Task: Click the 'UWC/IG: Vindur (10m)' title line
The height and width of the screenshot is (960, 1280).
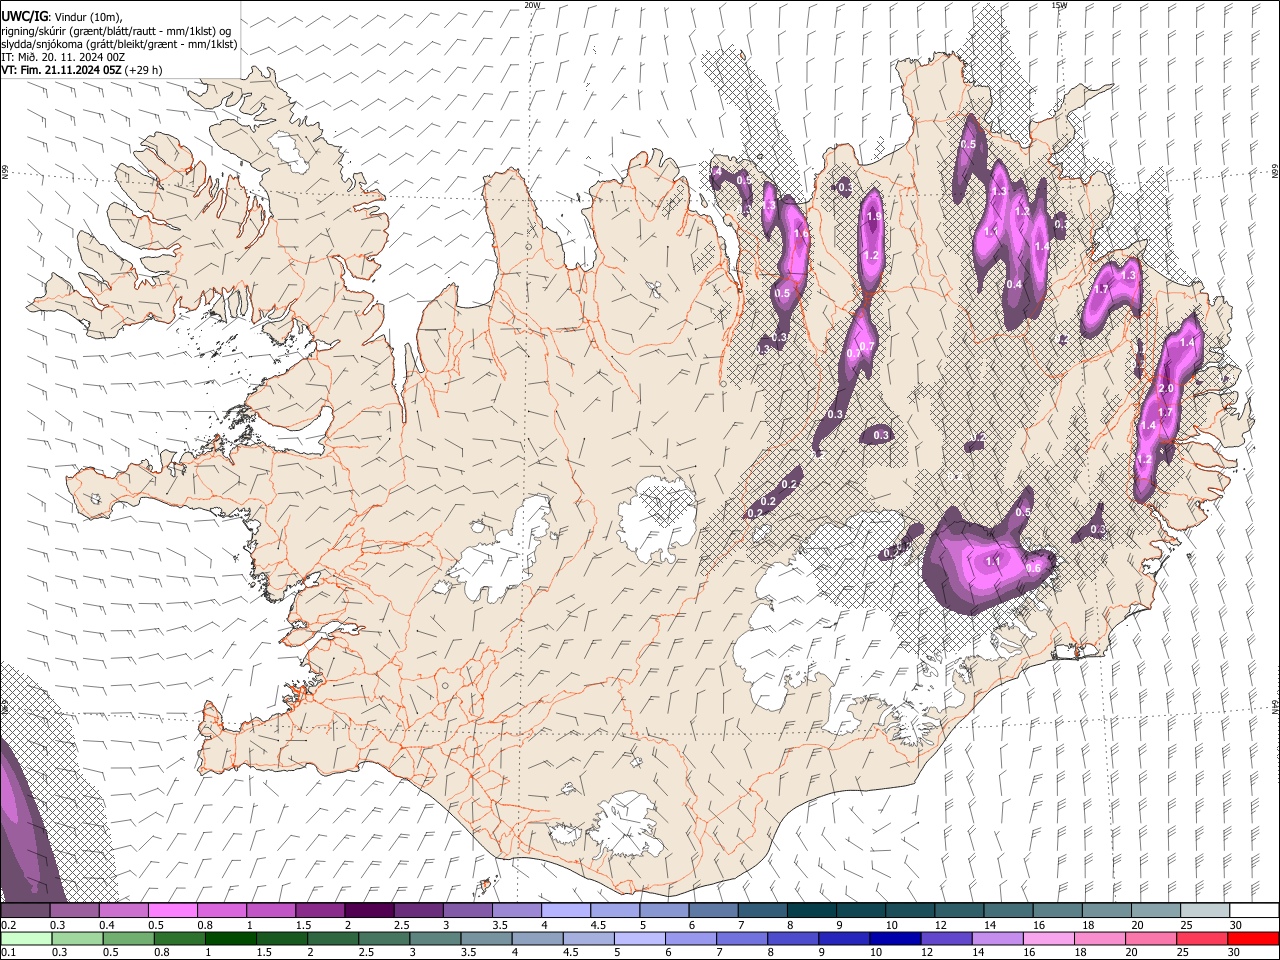Action: [62, 17]
